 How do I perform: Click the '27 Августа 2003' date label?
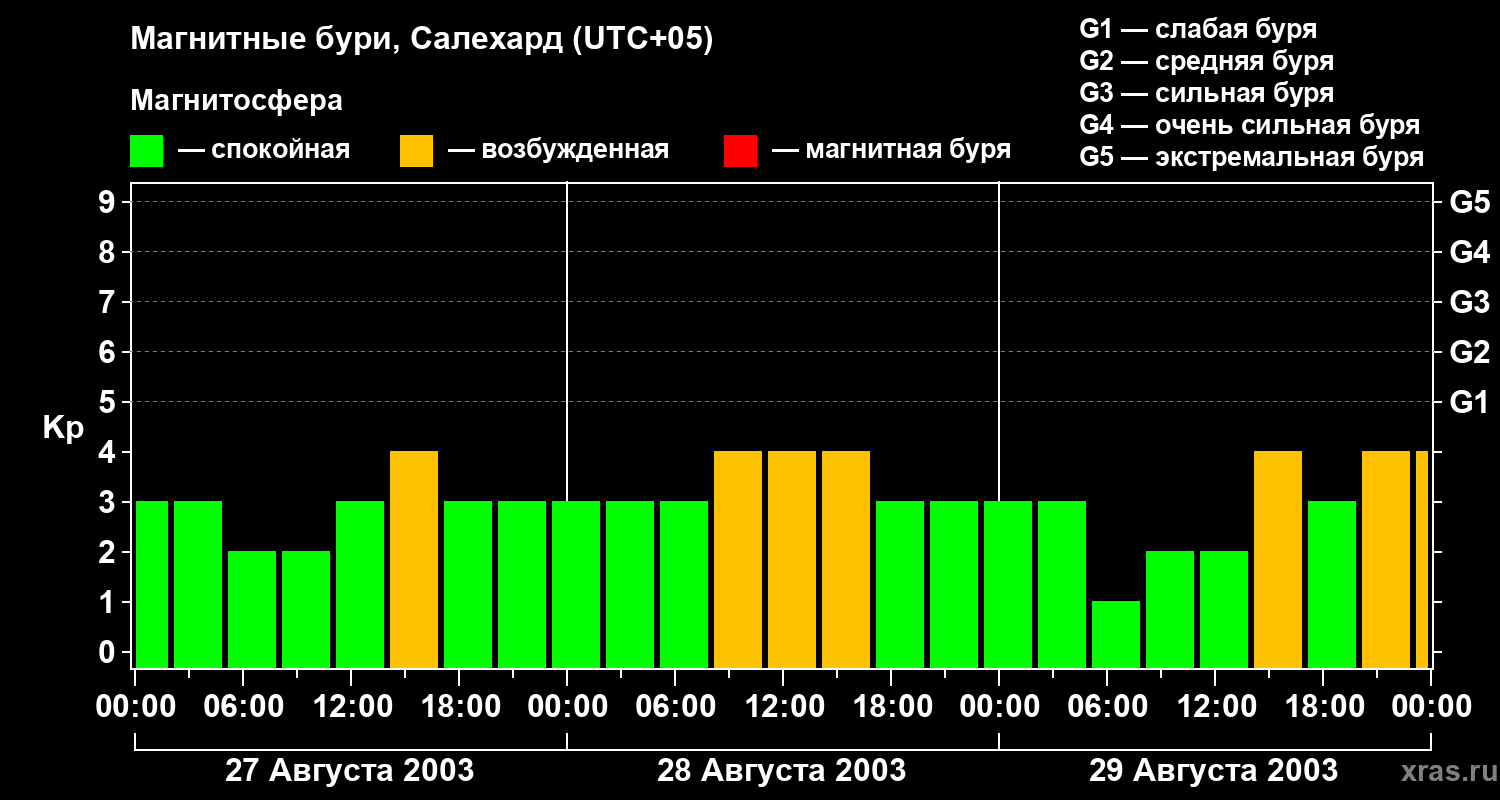[x=350, y=771]
